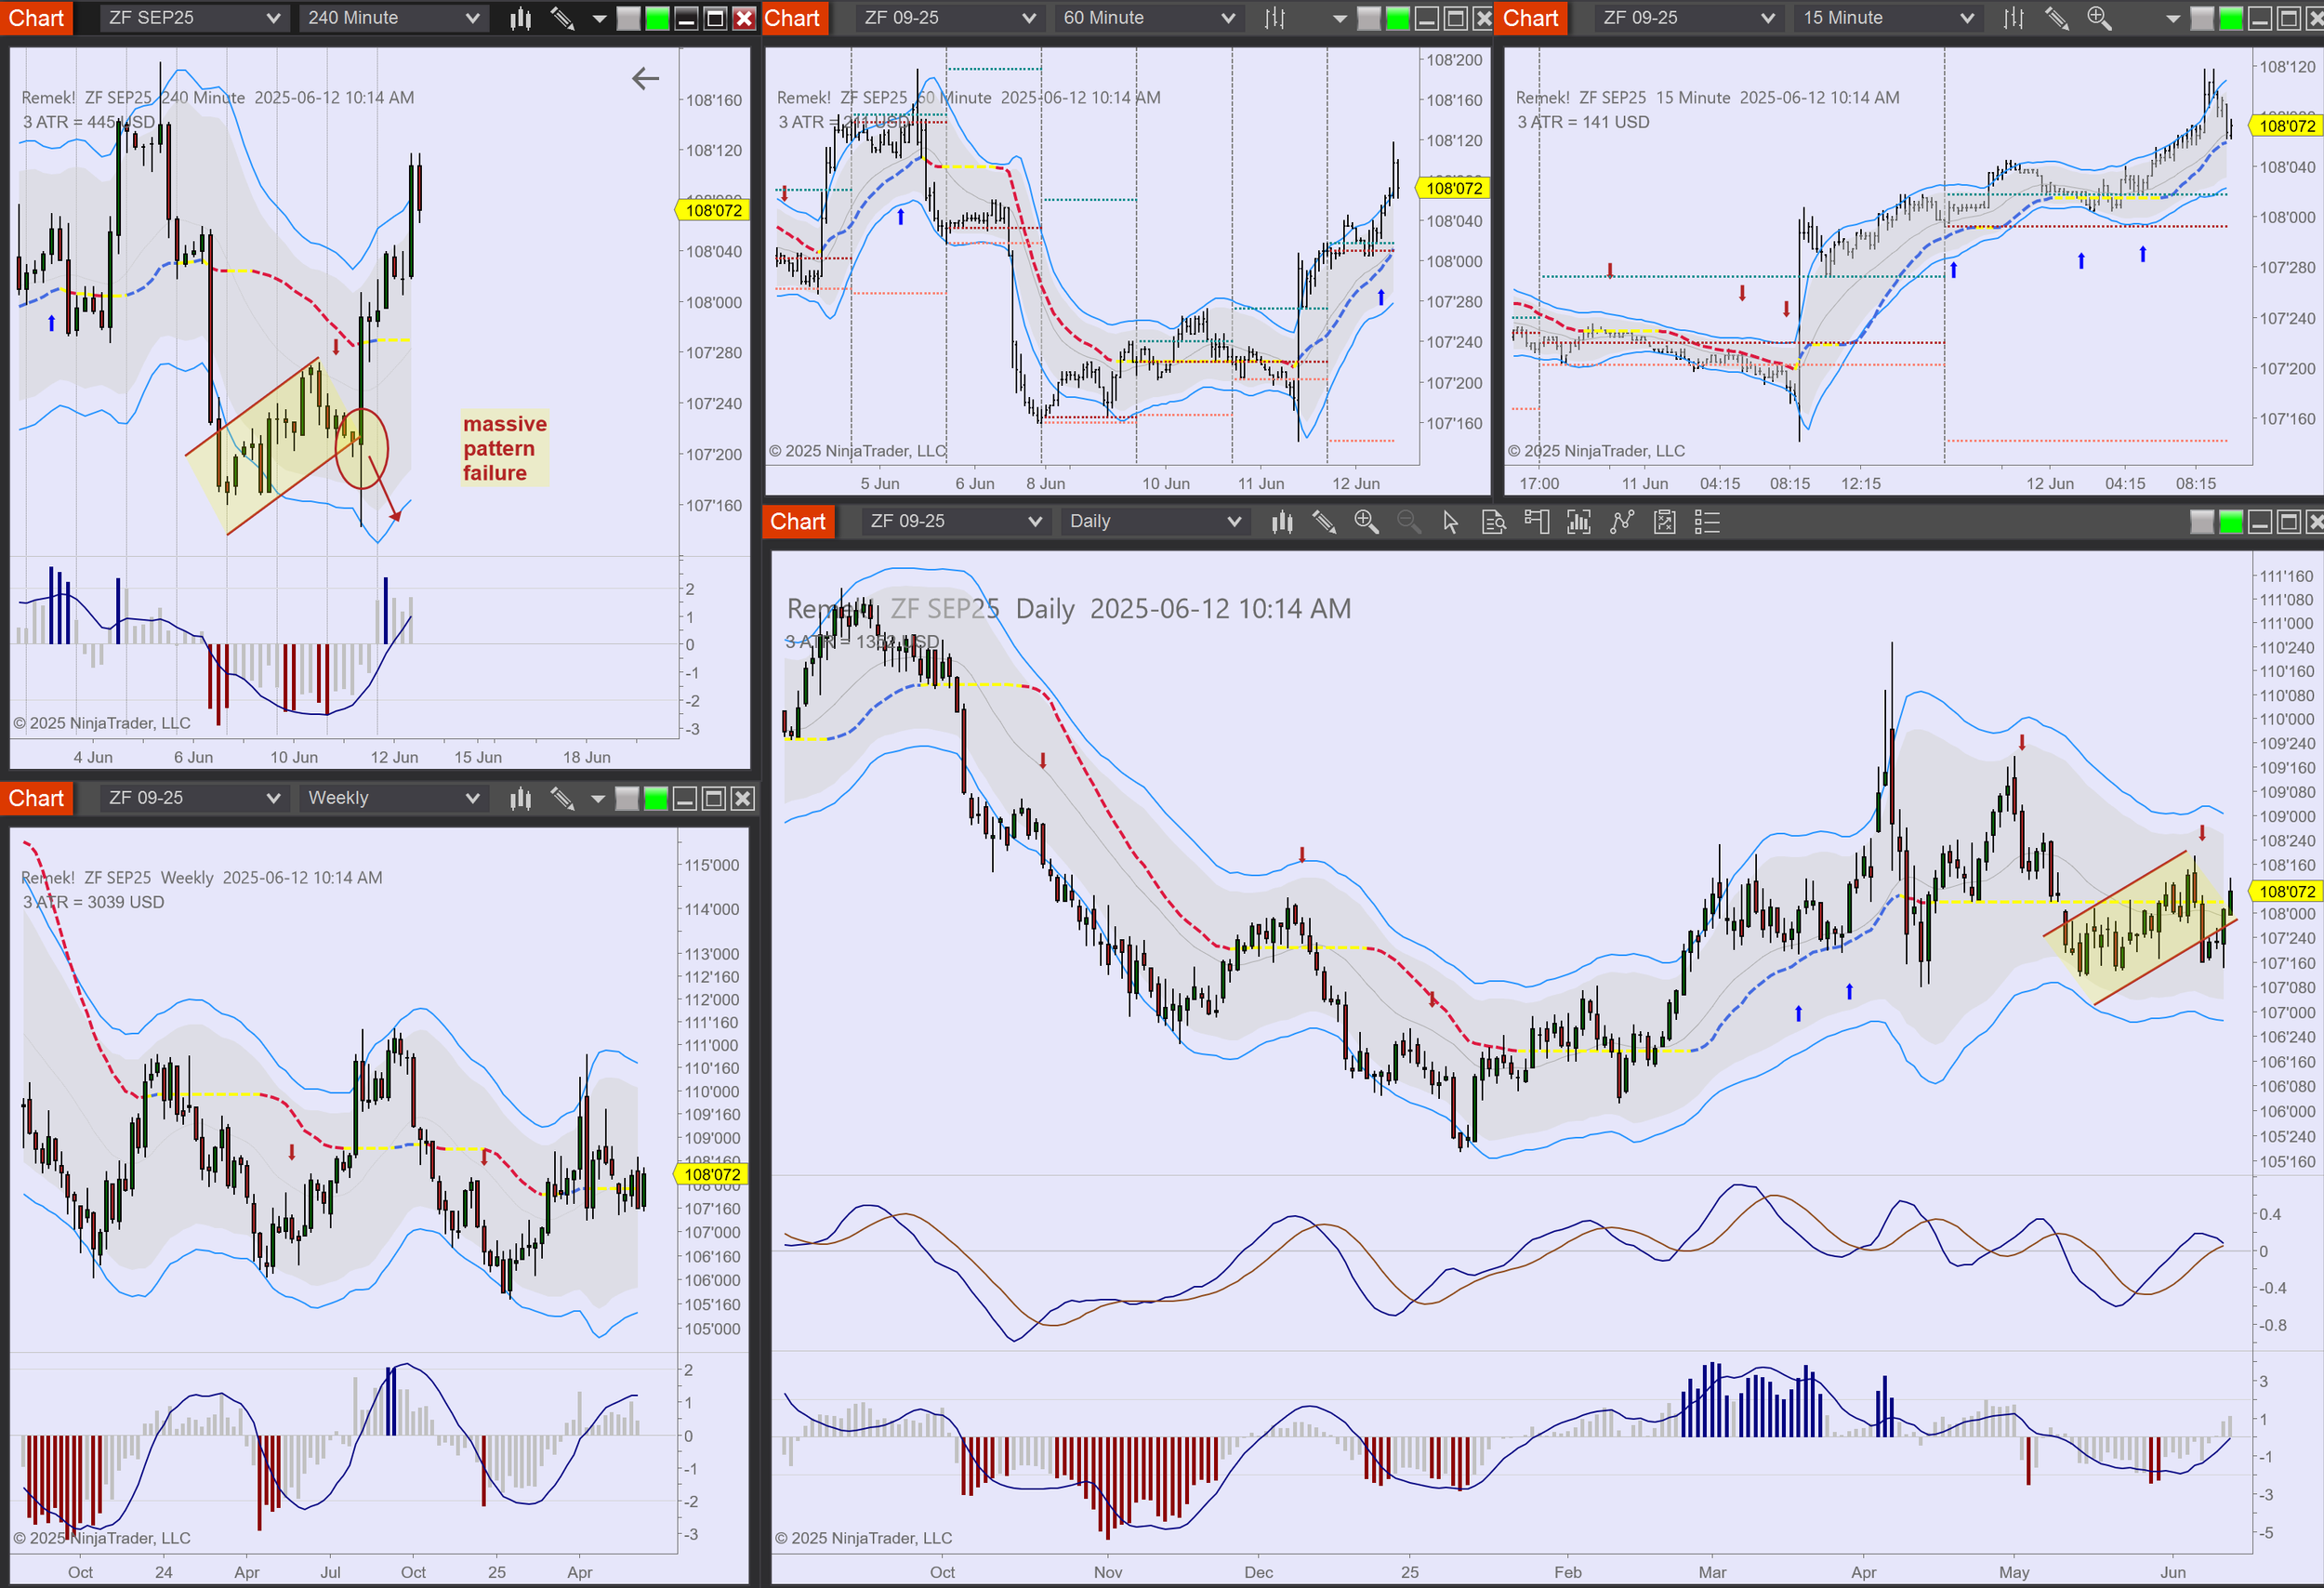The height and width of the screenshot is (1588, 2324).
Task: Click drawing tools pencil on Daily chart
Action: pyautogui.click(x=1324, y=522)
